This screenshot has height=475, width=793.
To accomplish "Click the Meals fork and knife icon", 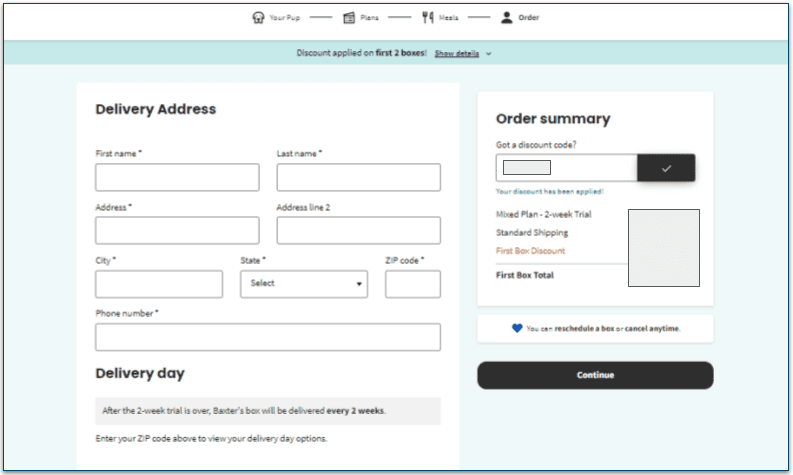I will tap(428, 18).
